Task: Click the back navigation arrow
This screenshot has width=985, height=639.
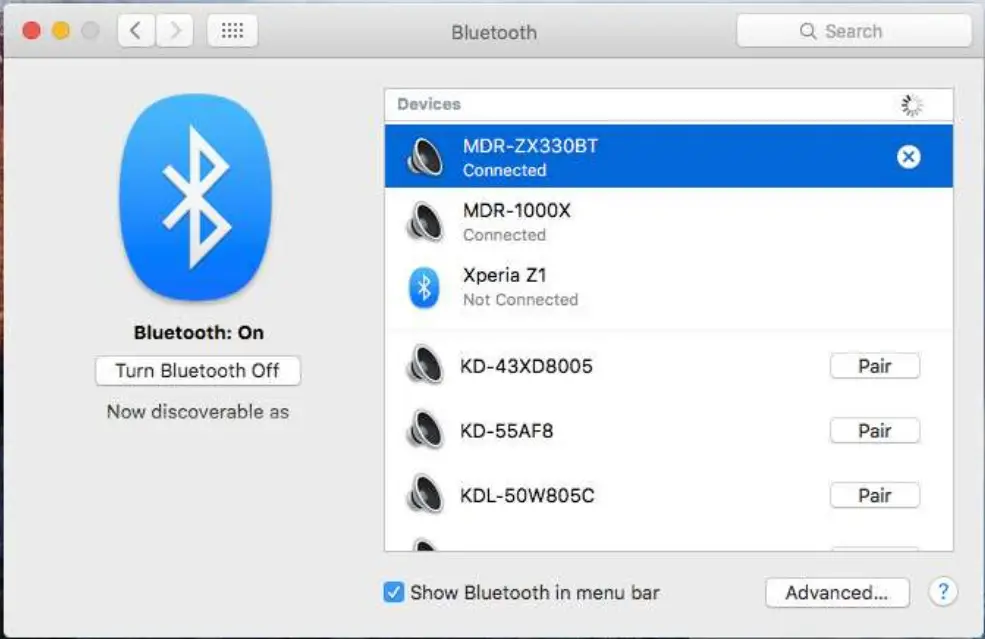Action: pyautogui.click(x=136, y=30)
